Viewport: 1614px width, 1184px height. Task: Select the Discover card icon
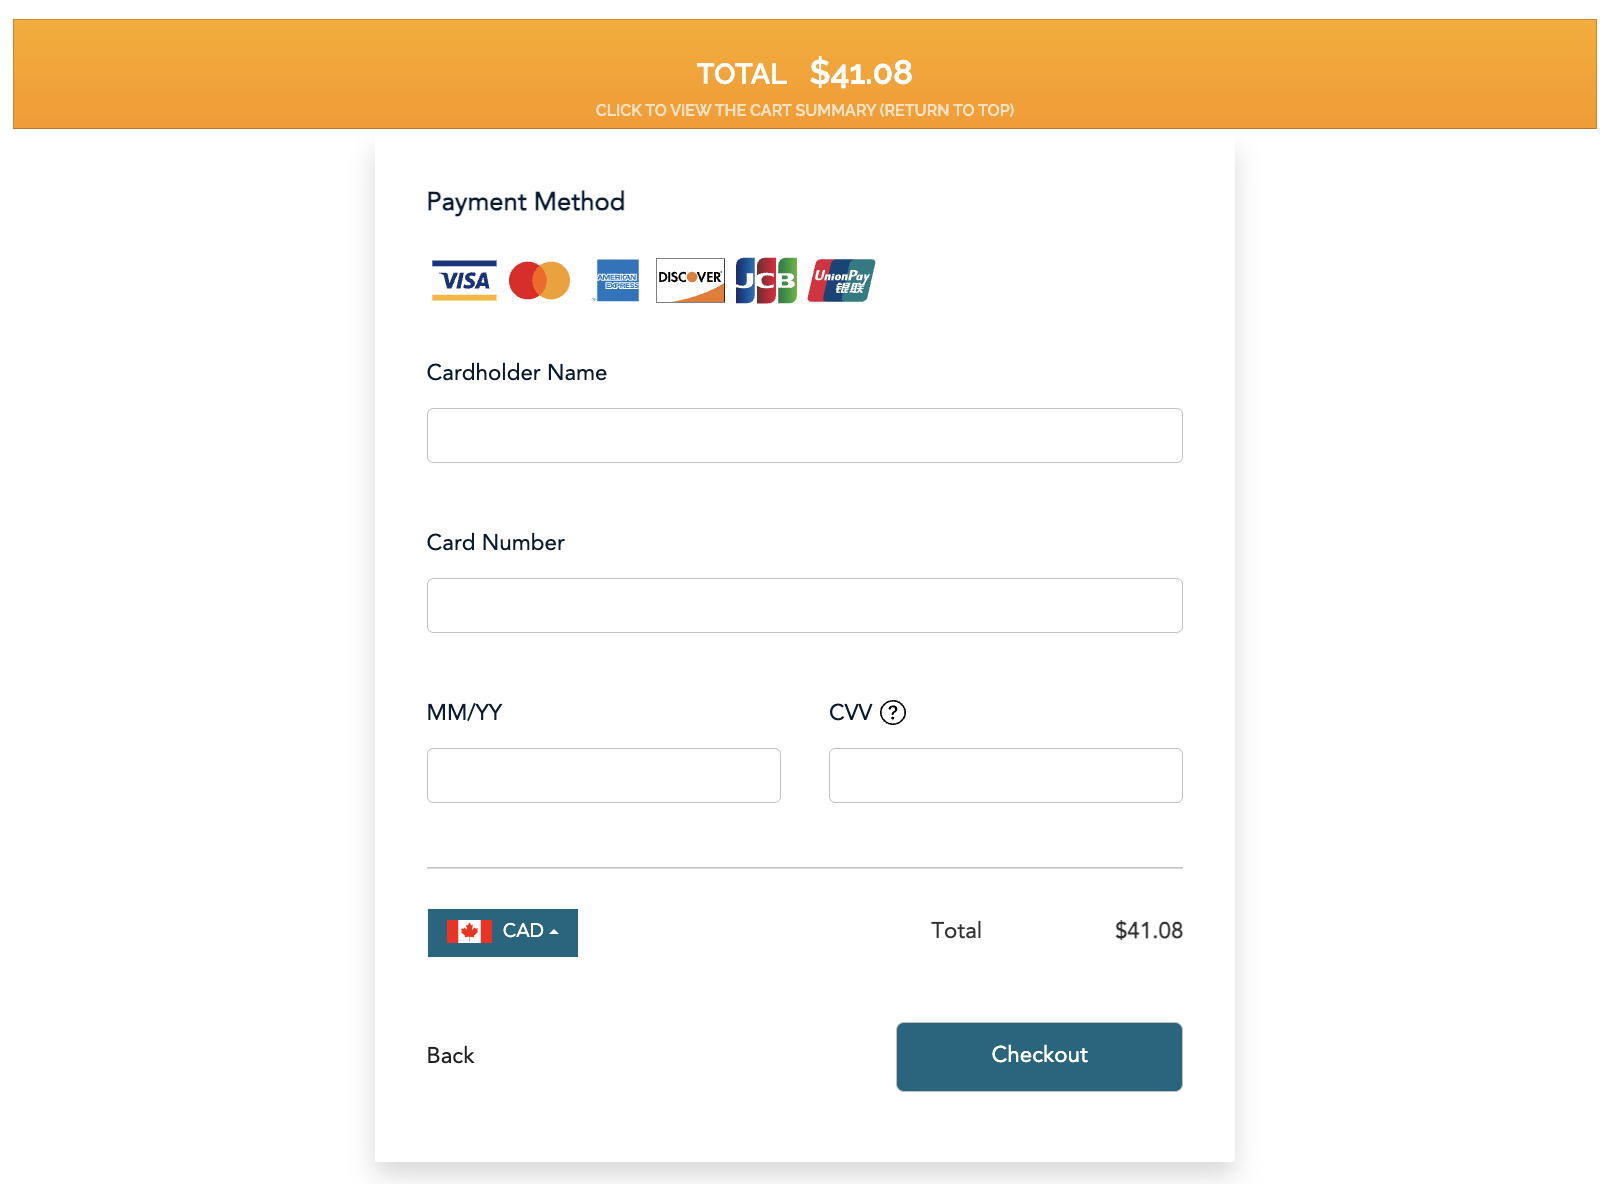(690, 280)
